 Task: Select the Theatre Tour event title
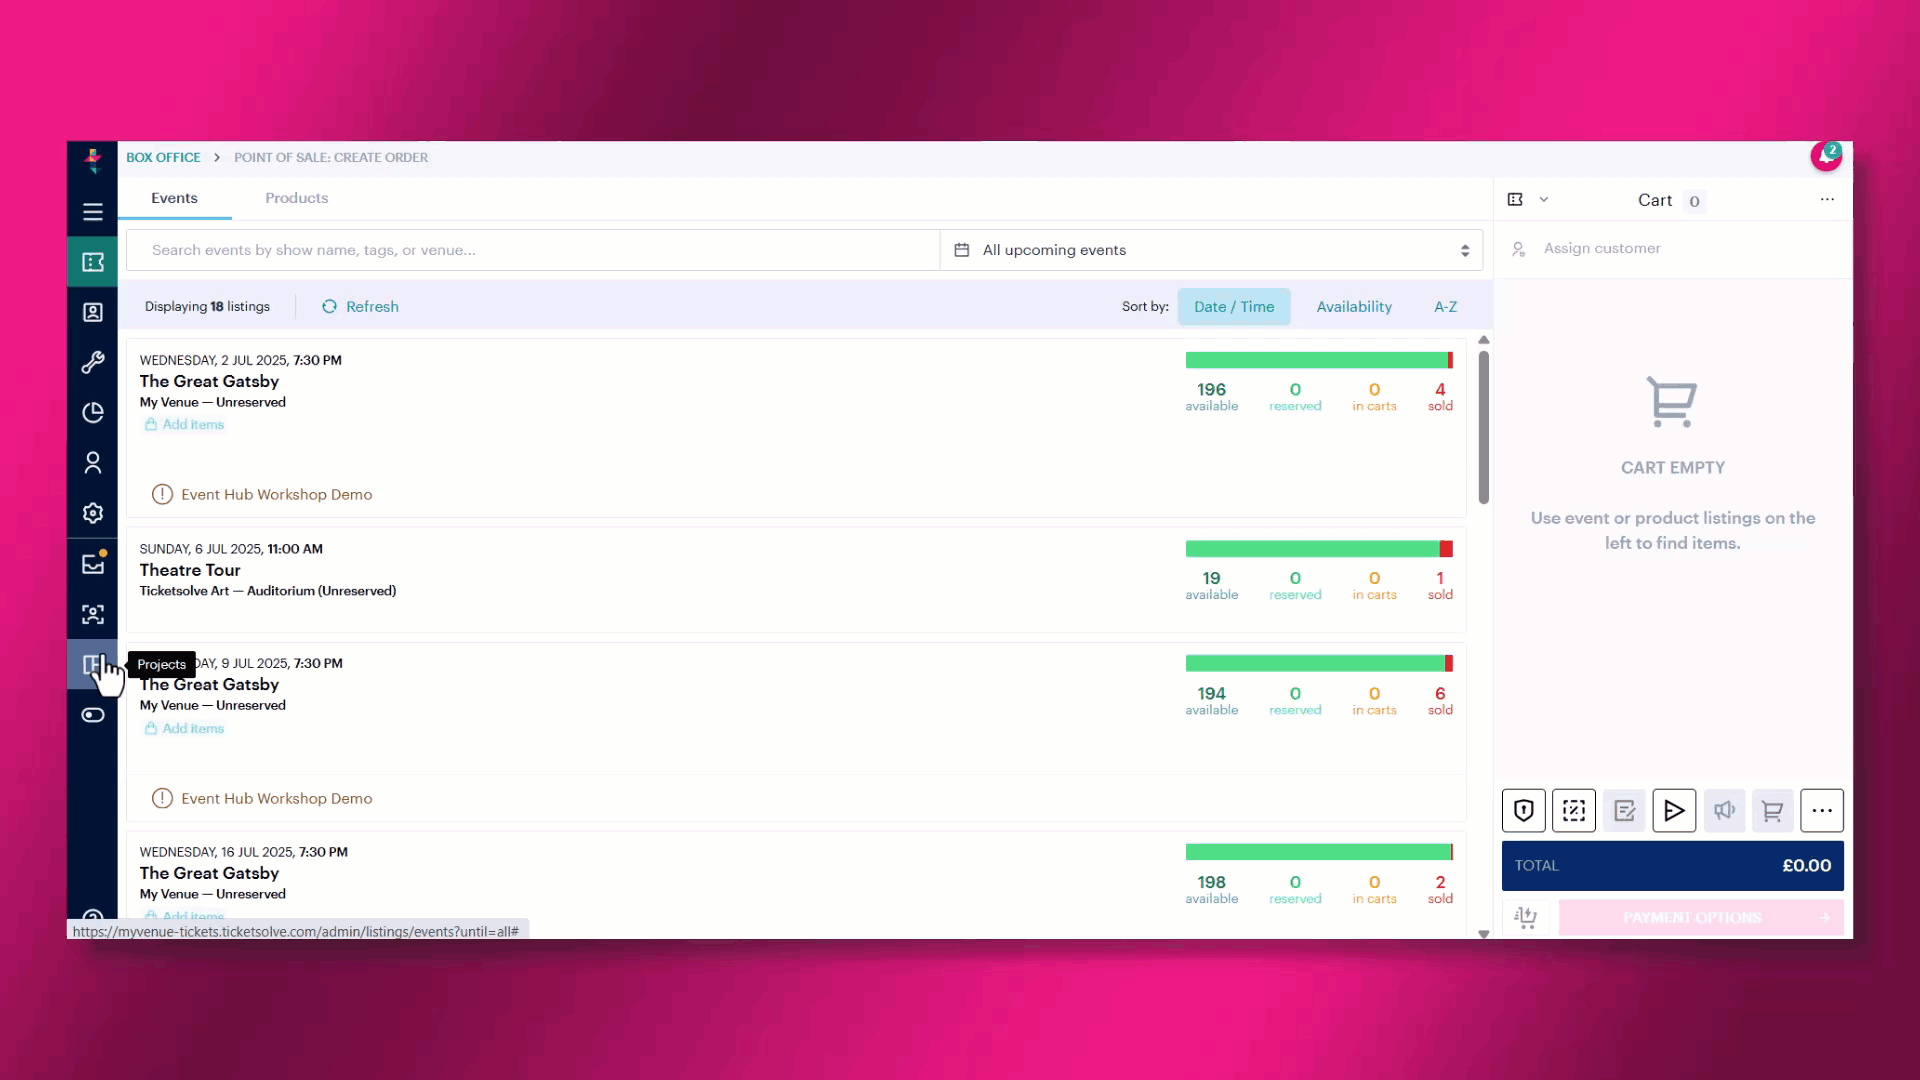[x=190, y=570]
